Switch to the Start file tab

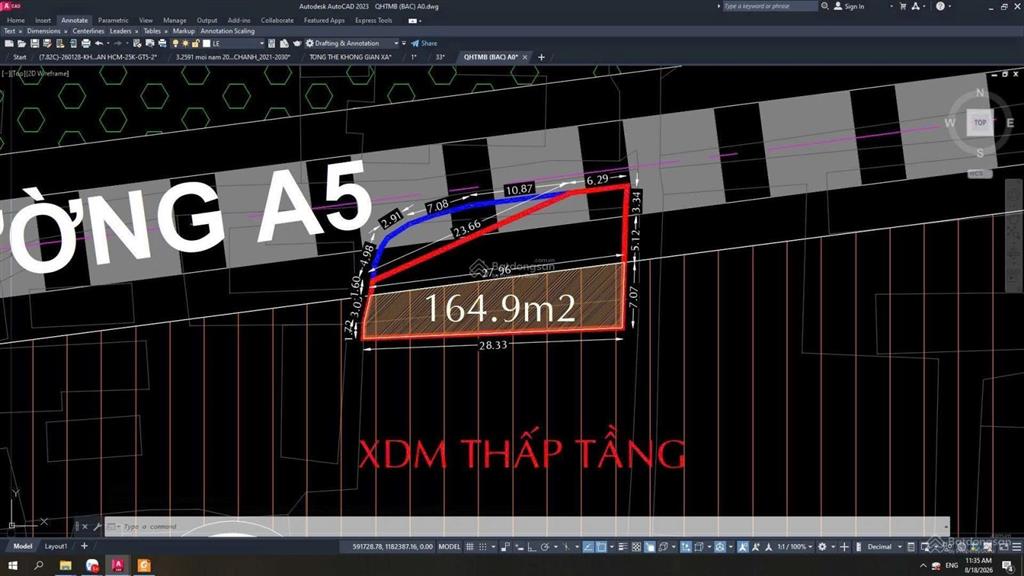coord(20,57)
